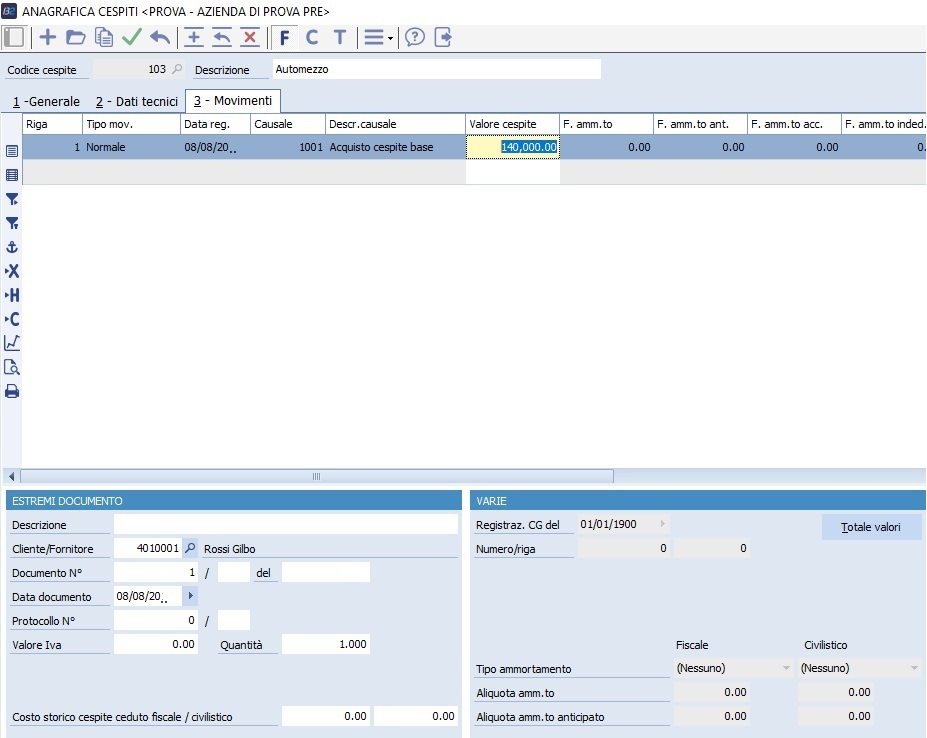The height and width of the screenshot is (738, 927).
Task: Toggle the T mode button in toolbar
Action: (340, 38)
